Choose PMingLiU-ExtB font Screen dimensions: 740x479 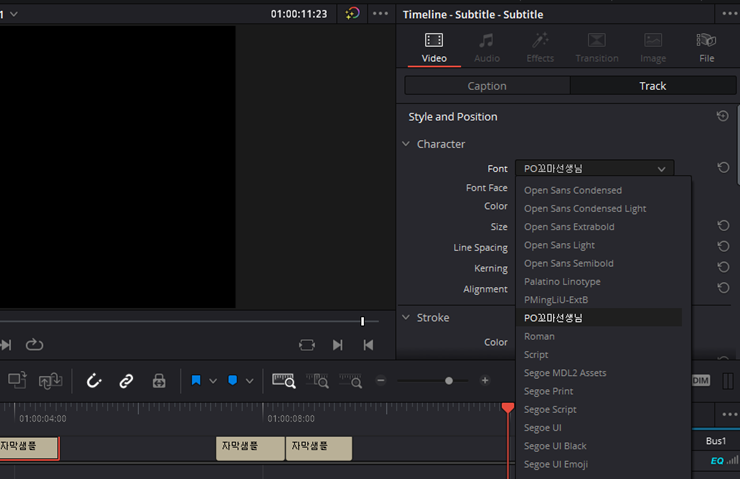click(x=599, y=300)
